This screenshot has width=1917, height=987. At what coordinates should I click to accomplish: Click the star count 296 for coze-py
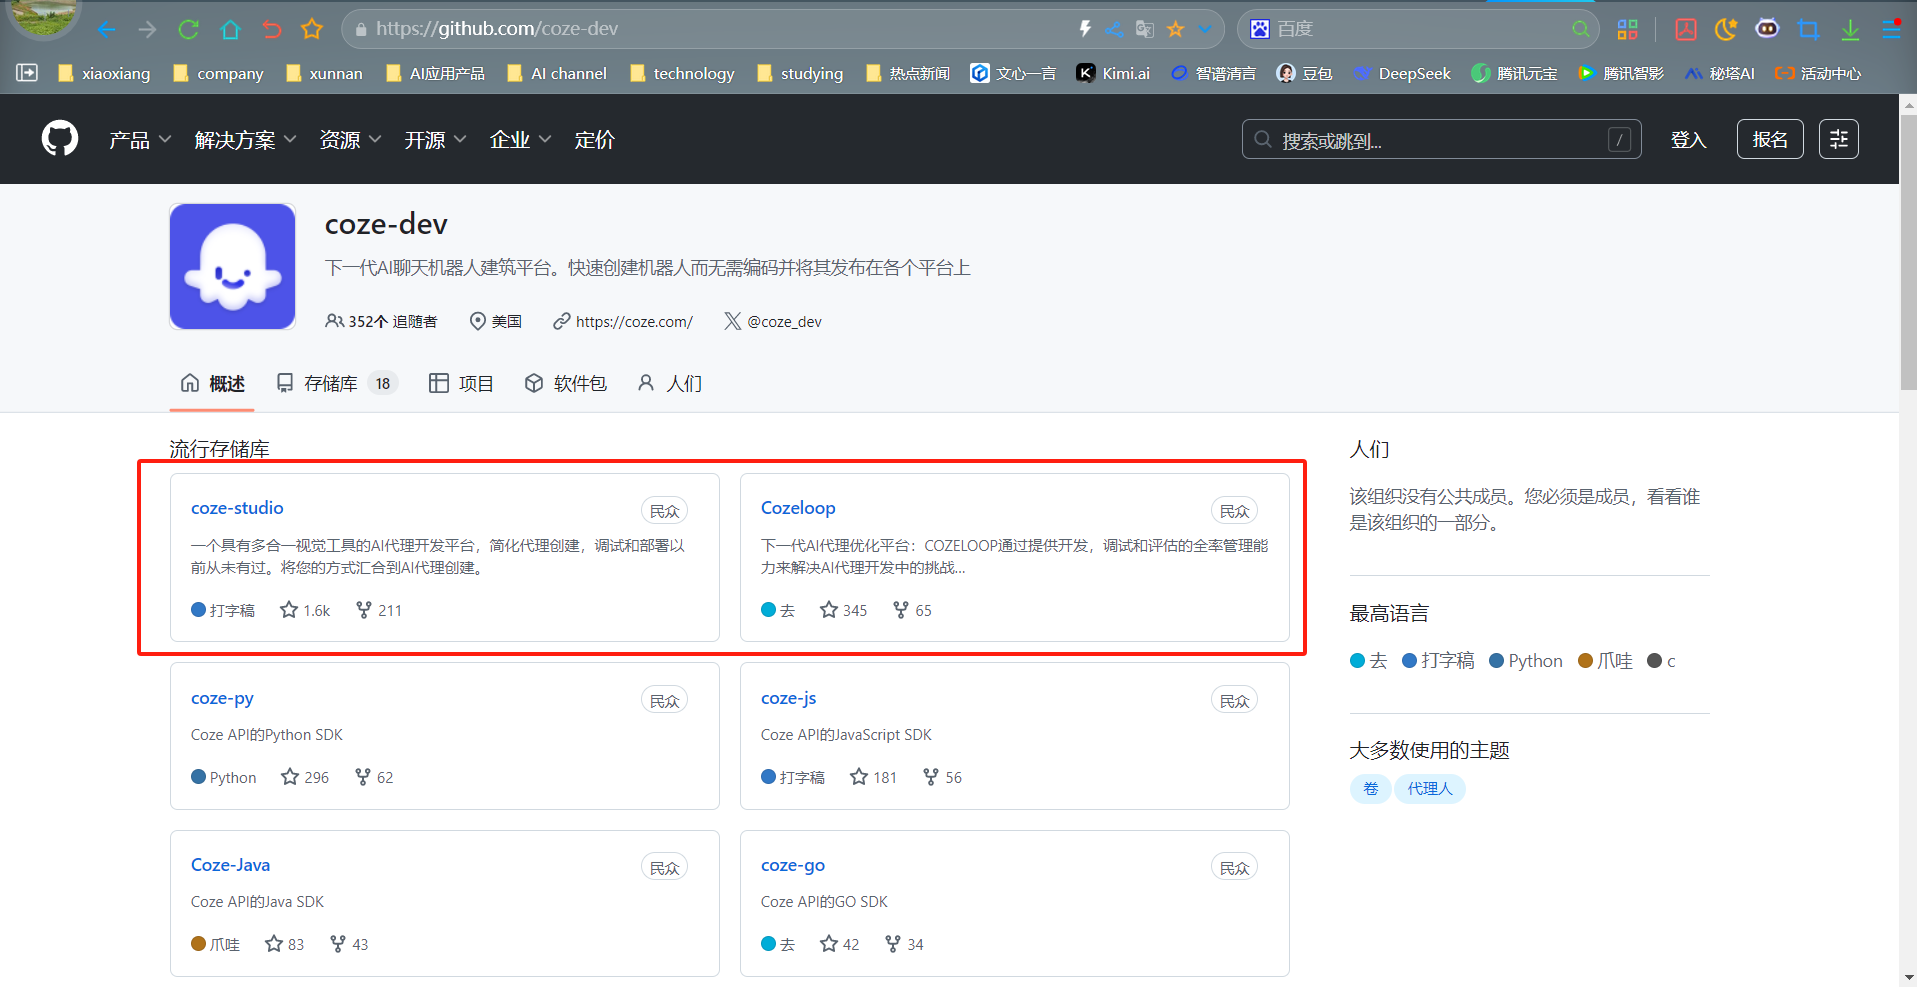[305, 777]
